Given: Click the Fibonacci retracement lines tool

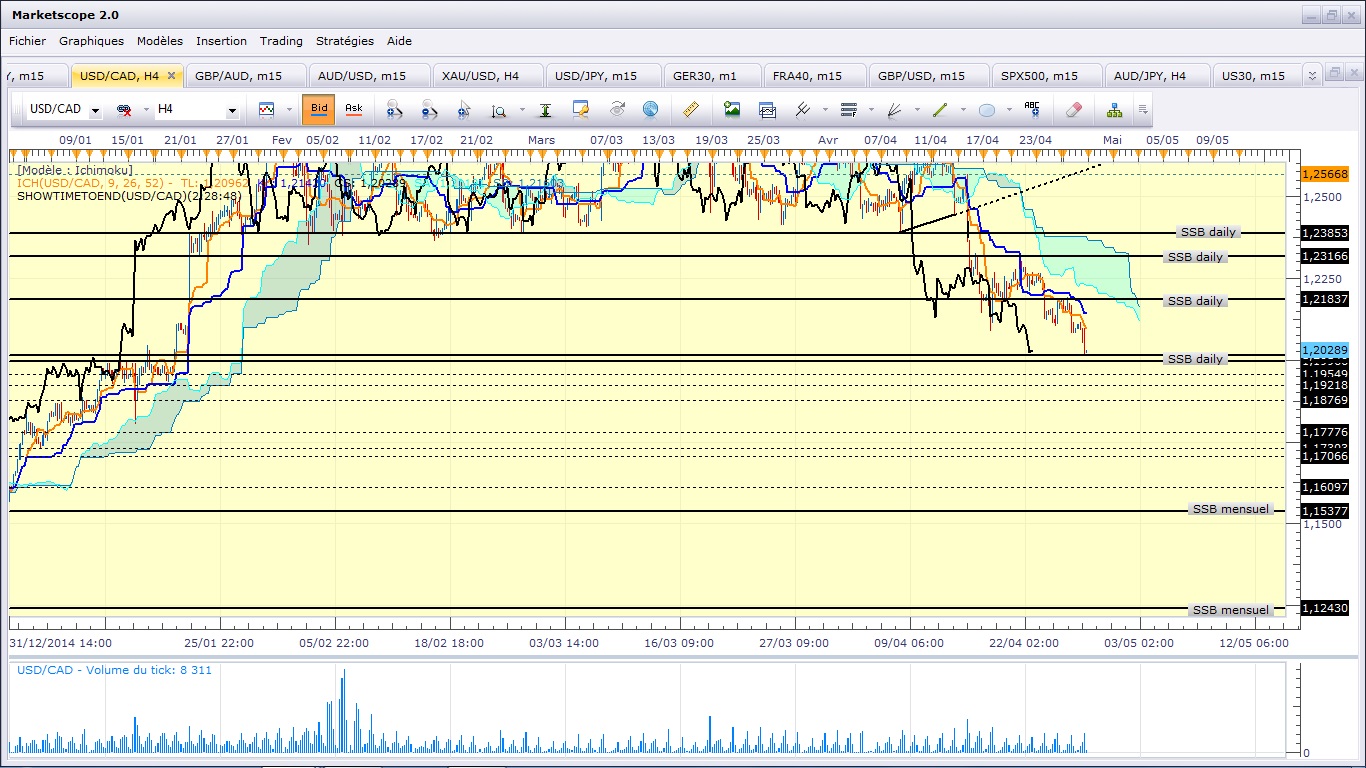Looking at the screenshot, I should tap(849, 110).
